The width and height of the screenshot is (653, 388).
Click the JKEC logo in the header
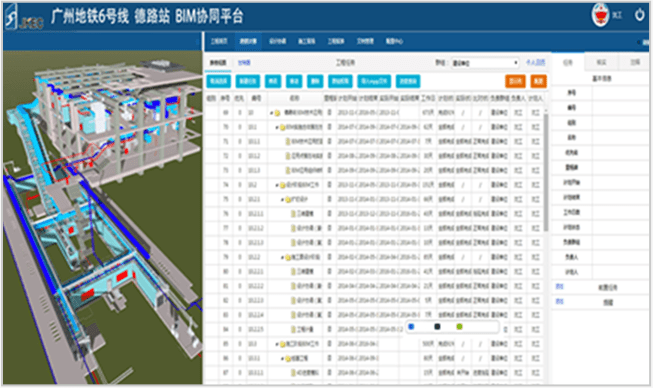pyautogui.click(x=24, y=17)
